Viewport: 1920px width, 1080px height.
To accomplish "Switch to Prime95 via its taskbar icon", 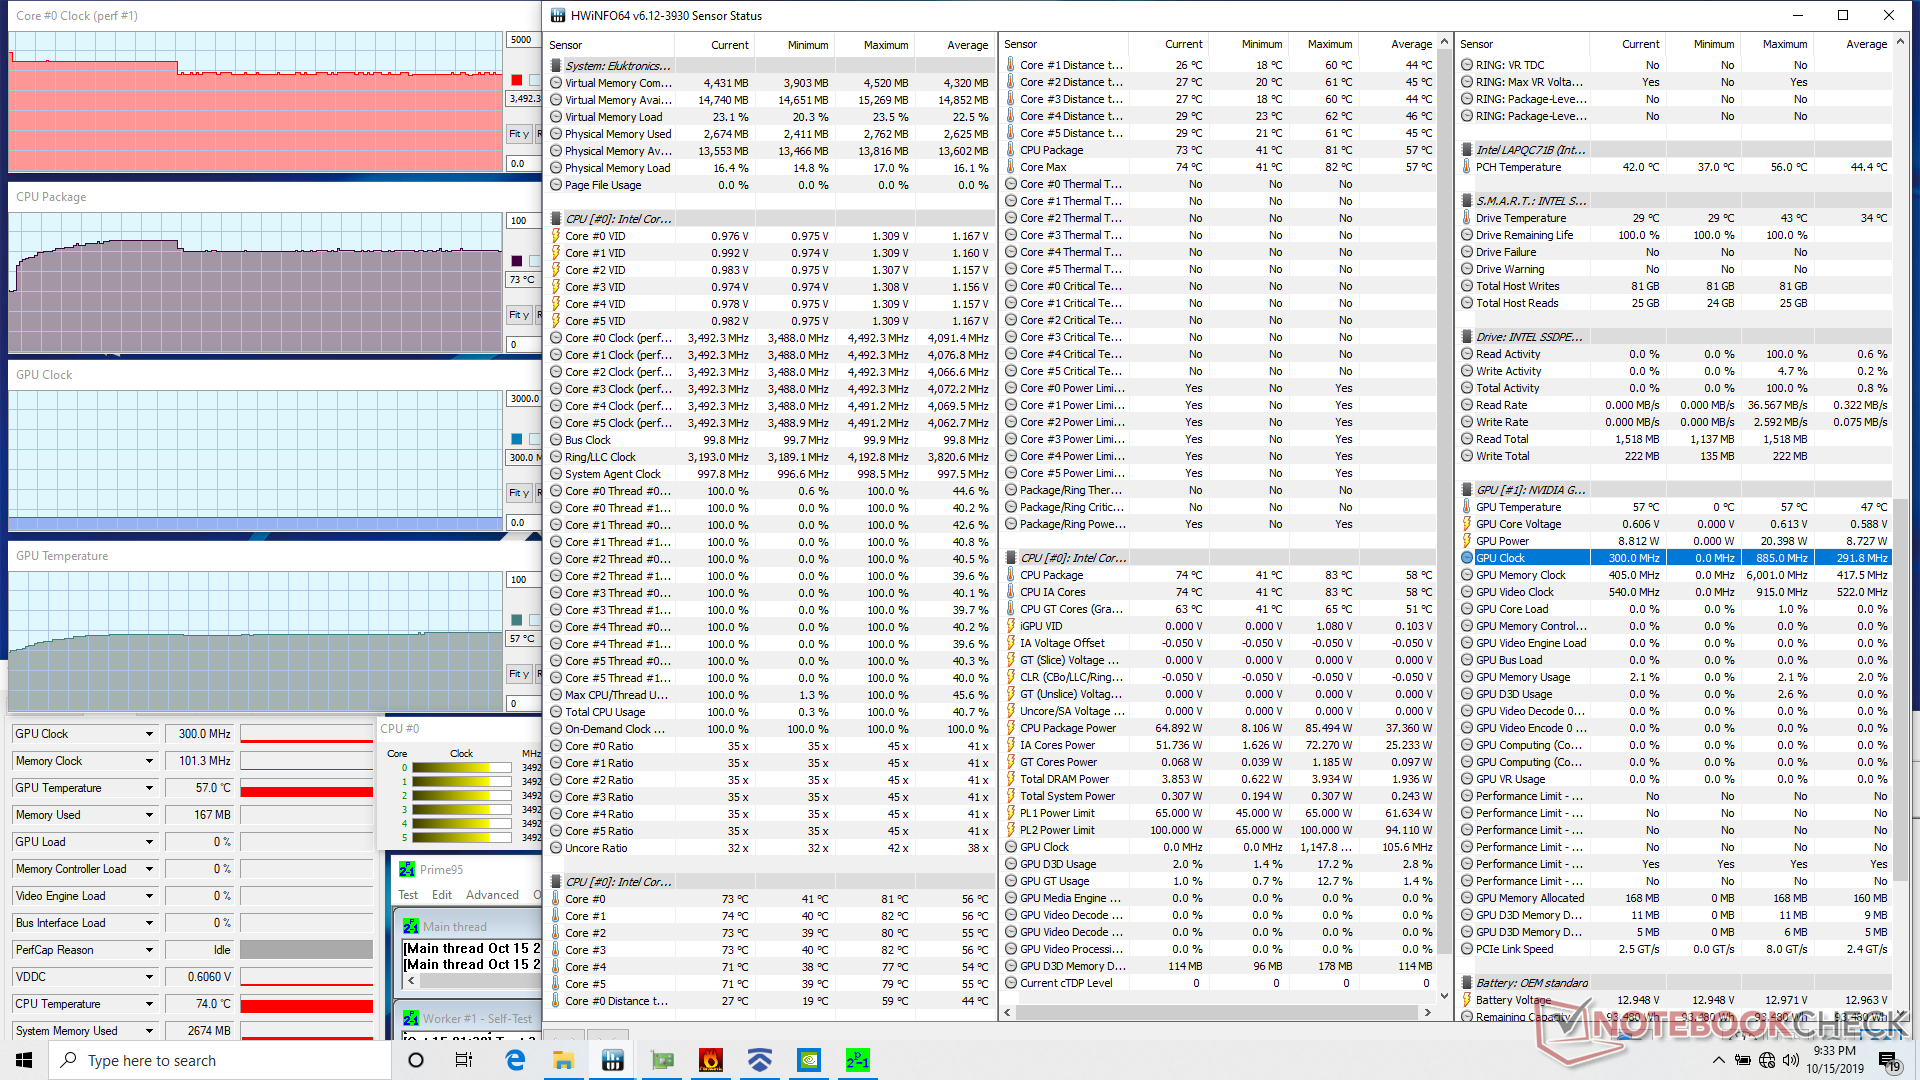I will pos(858,1060).
